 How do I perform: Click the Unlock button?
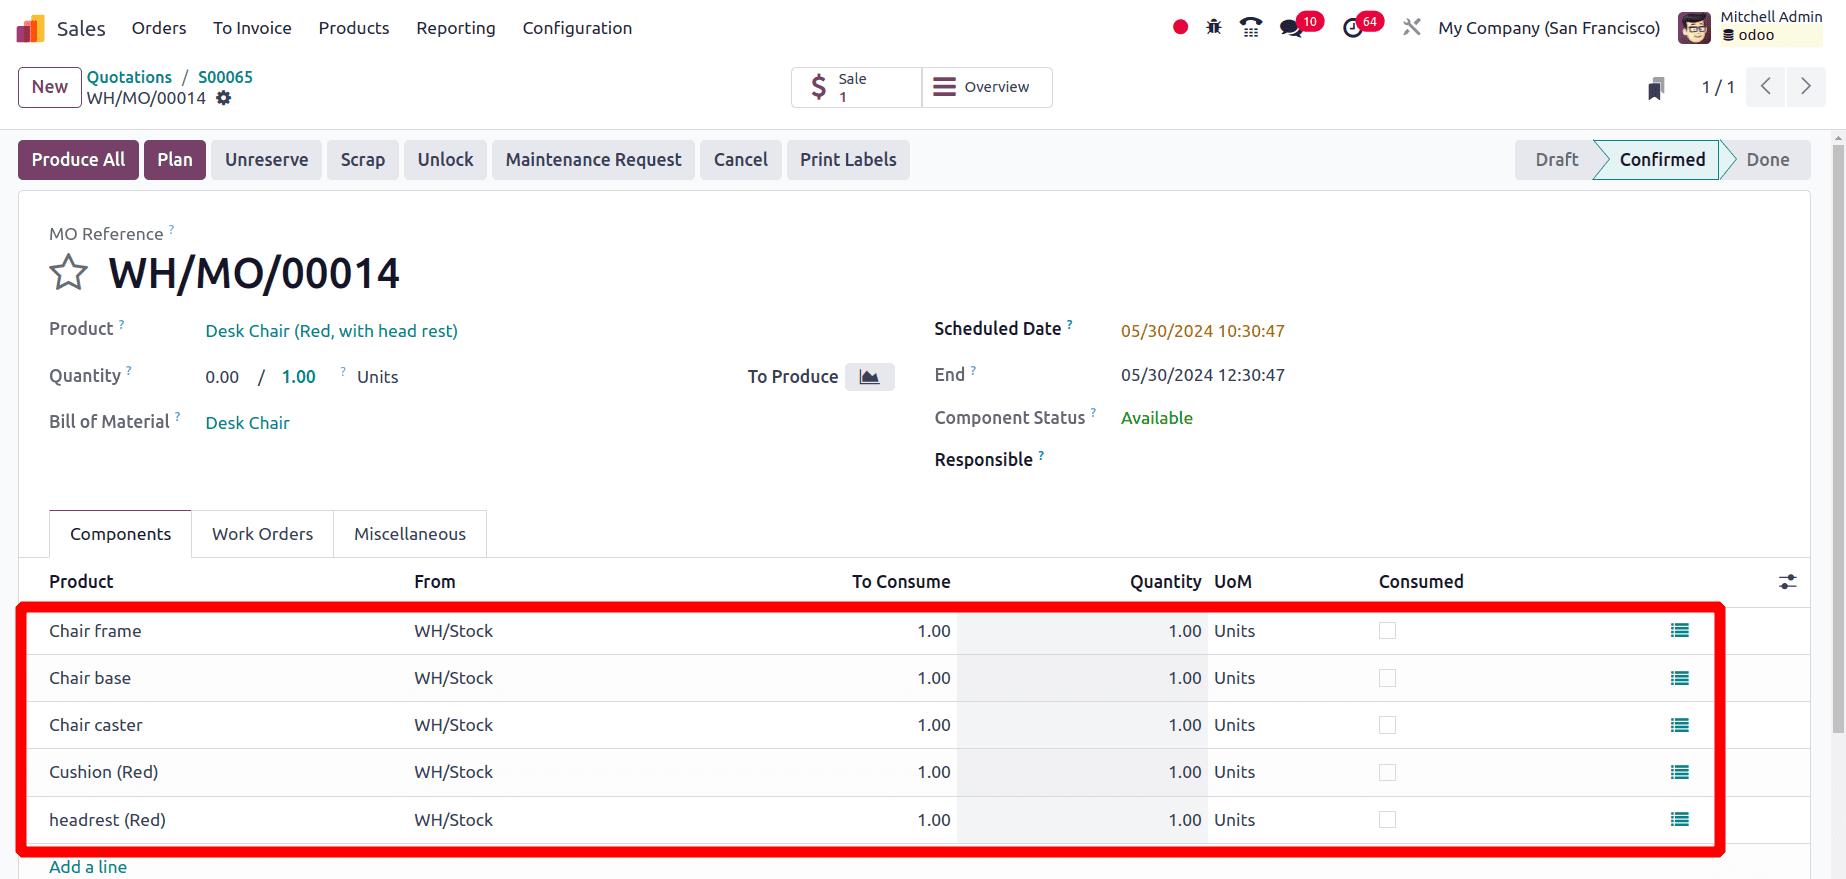(x=445, y=160)
